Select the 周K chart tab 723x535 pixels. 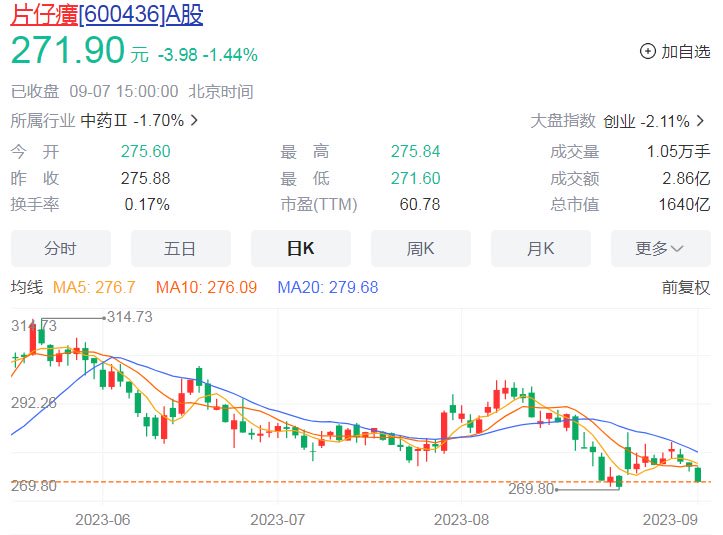point(421,249)
